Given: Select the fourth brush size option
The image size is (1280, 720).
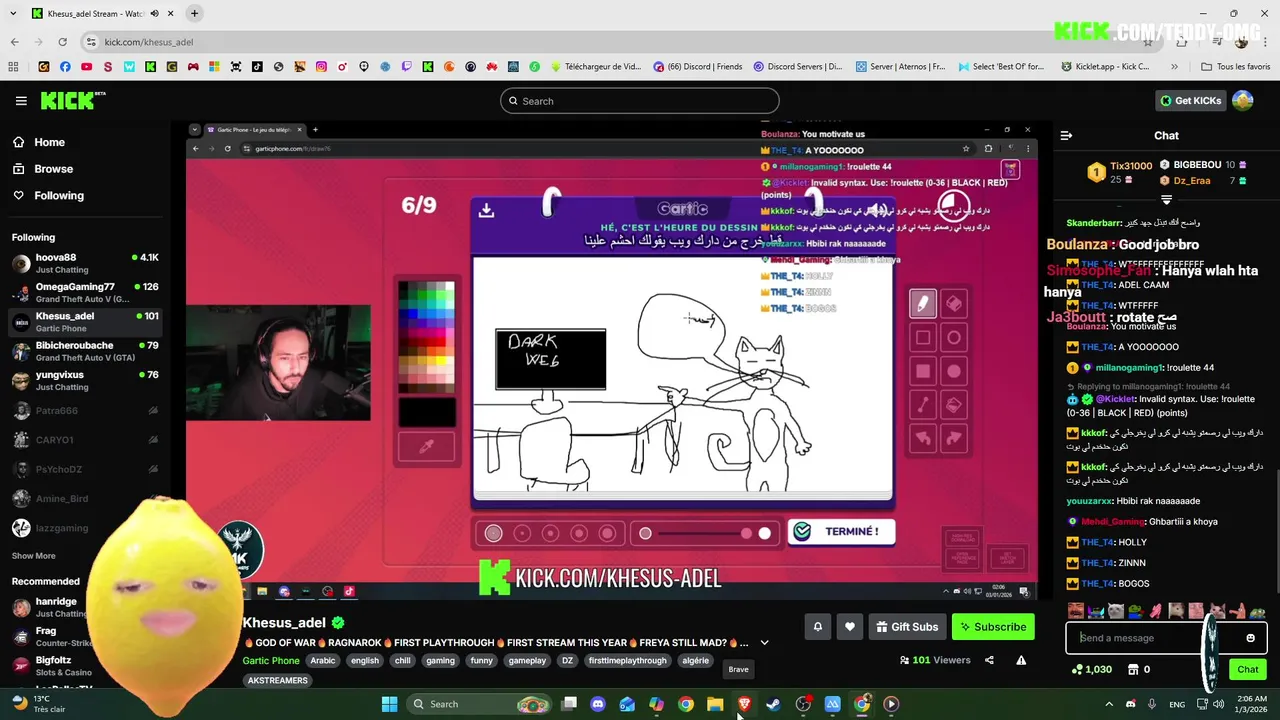Looking at the screenshot, I should (578, 533).
